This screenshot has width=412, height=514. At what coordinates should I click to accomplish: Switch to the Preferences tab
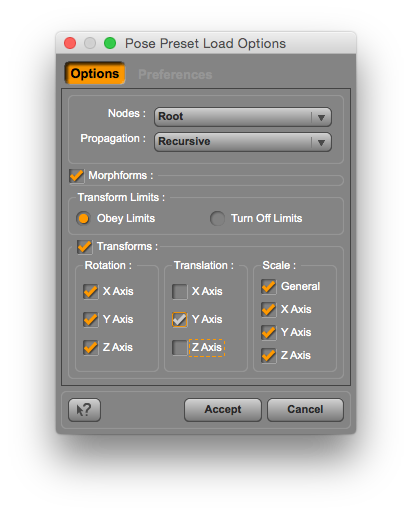pyautogui.click(x=175, y=74)
